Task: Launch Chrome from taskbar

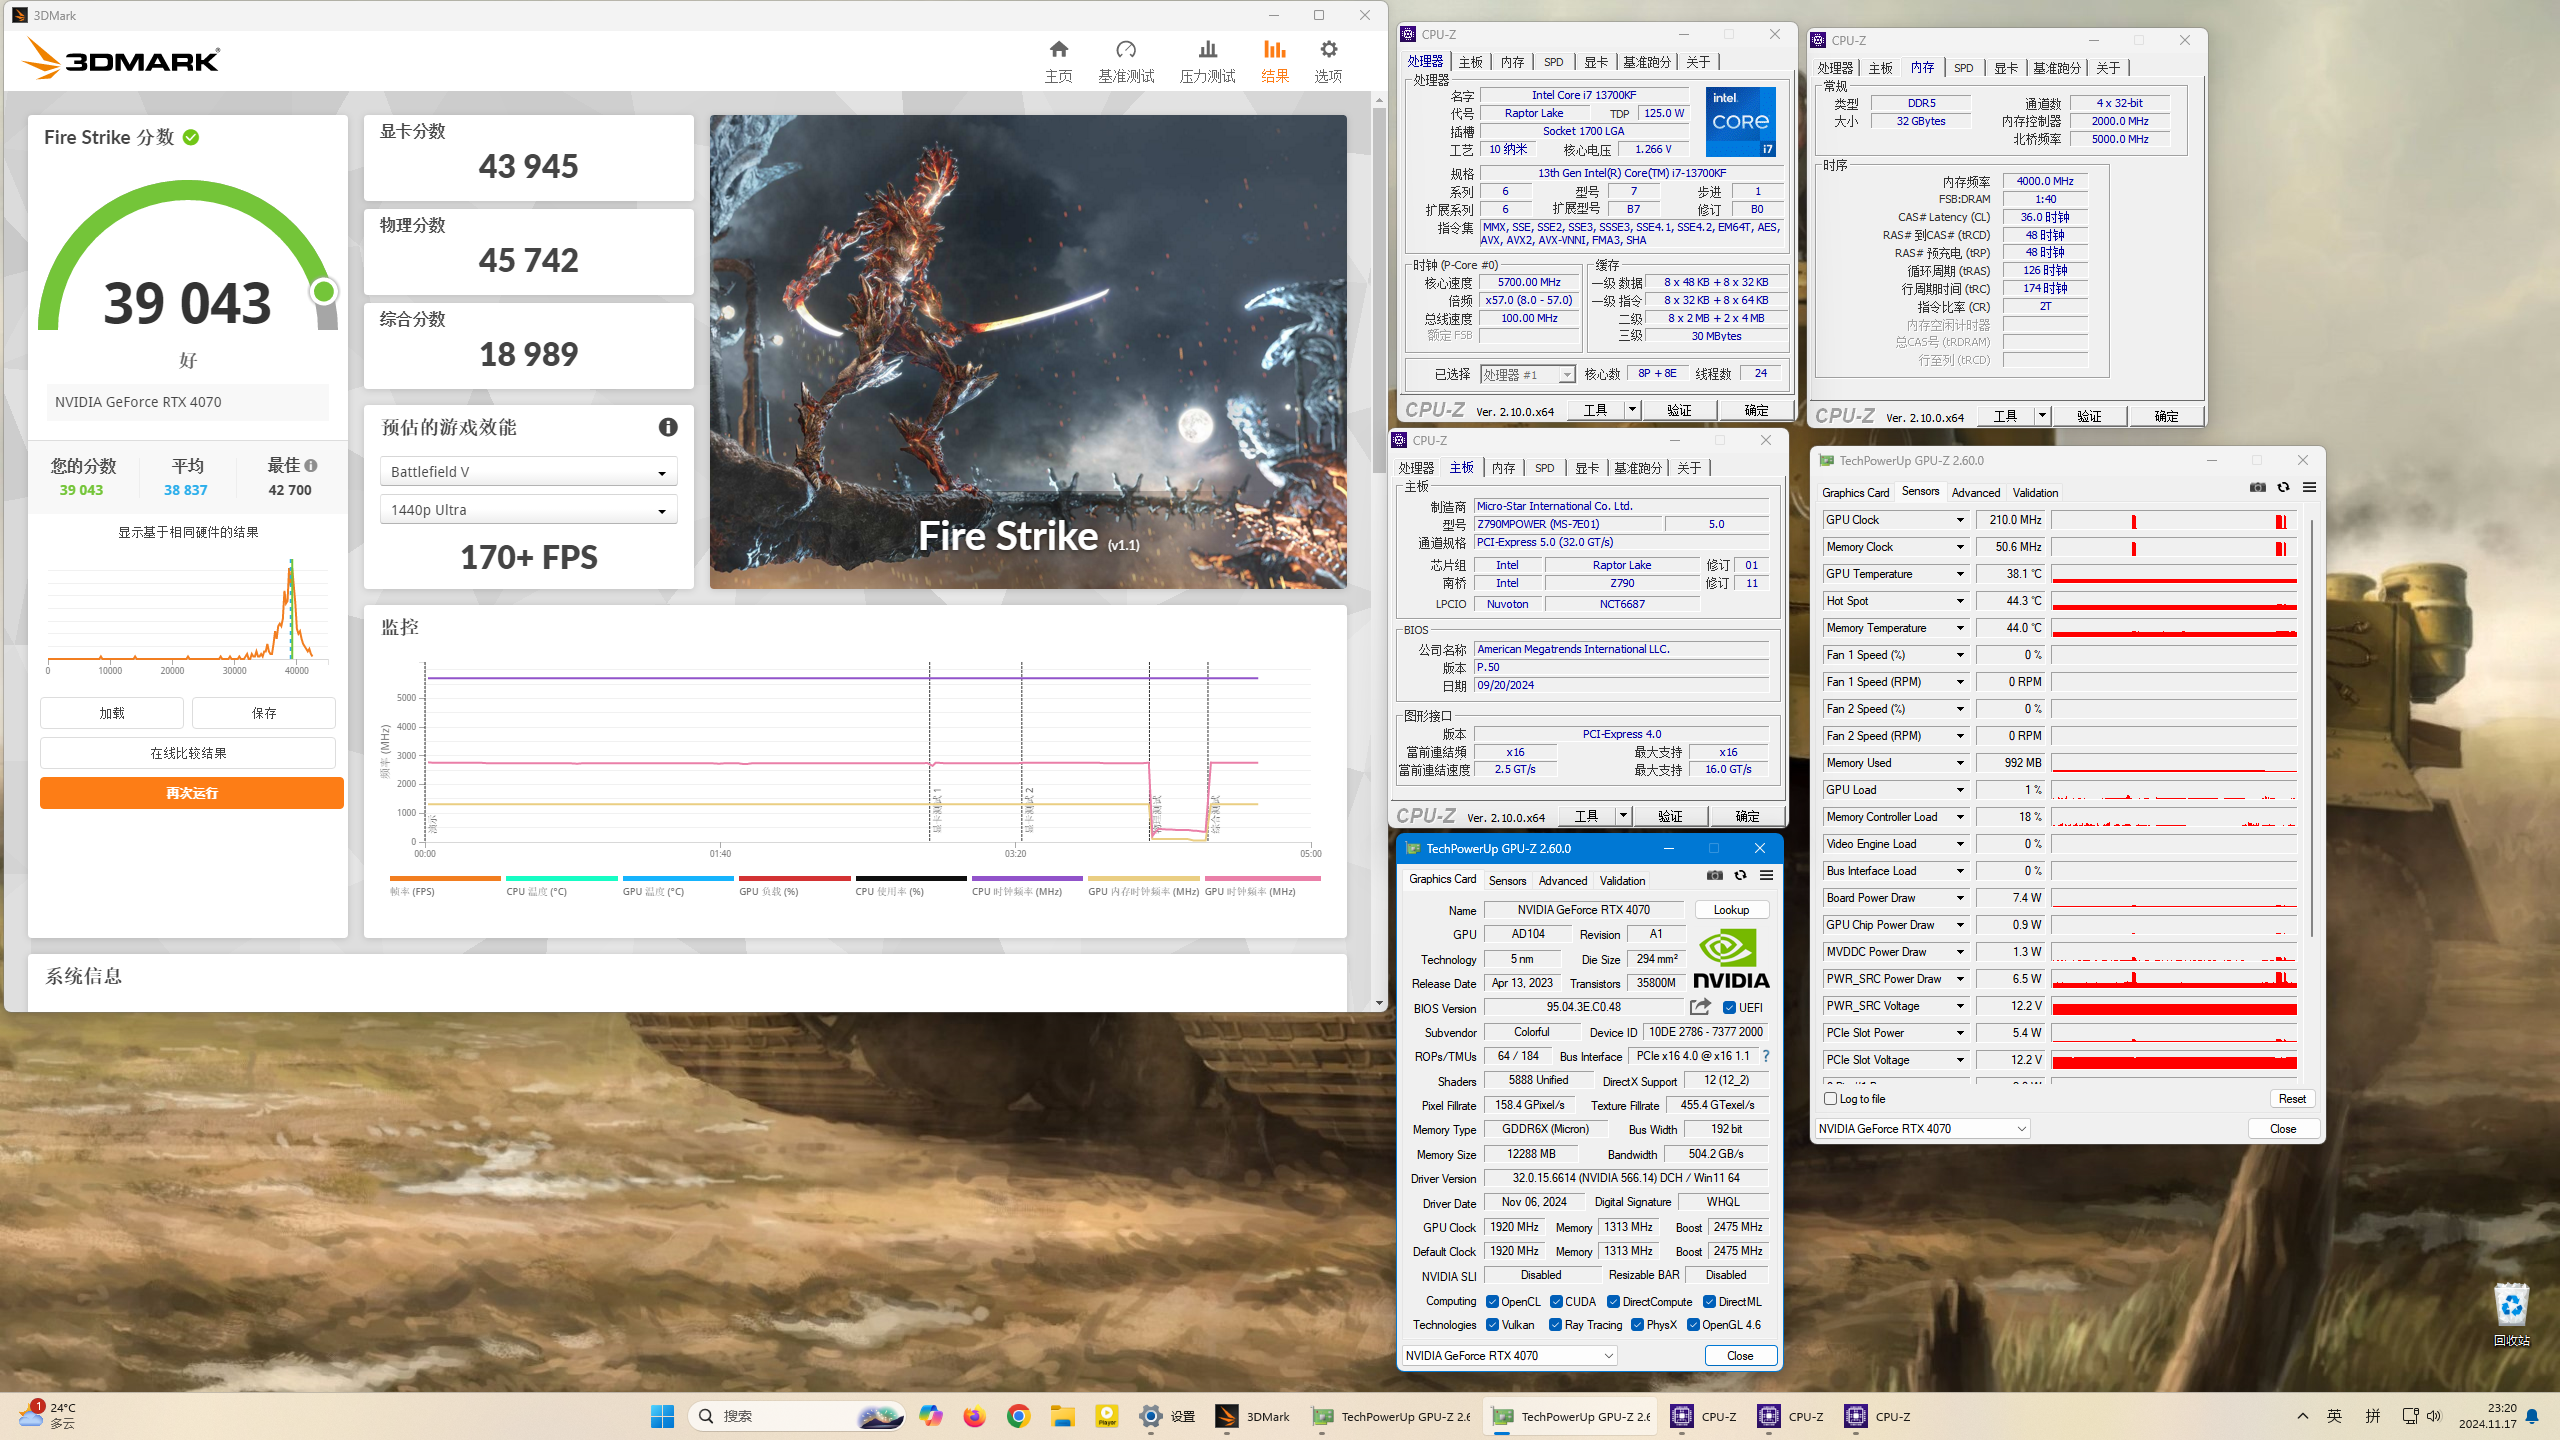Action: [x=1018, y=1416]
